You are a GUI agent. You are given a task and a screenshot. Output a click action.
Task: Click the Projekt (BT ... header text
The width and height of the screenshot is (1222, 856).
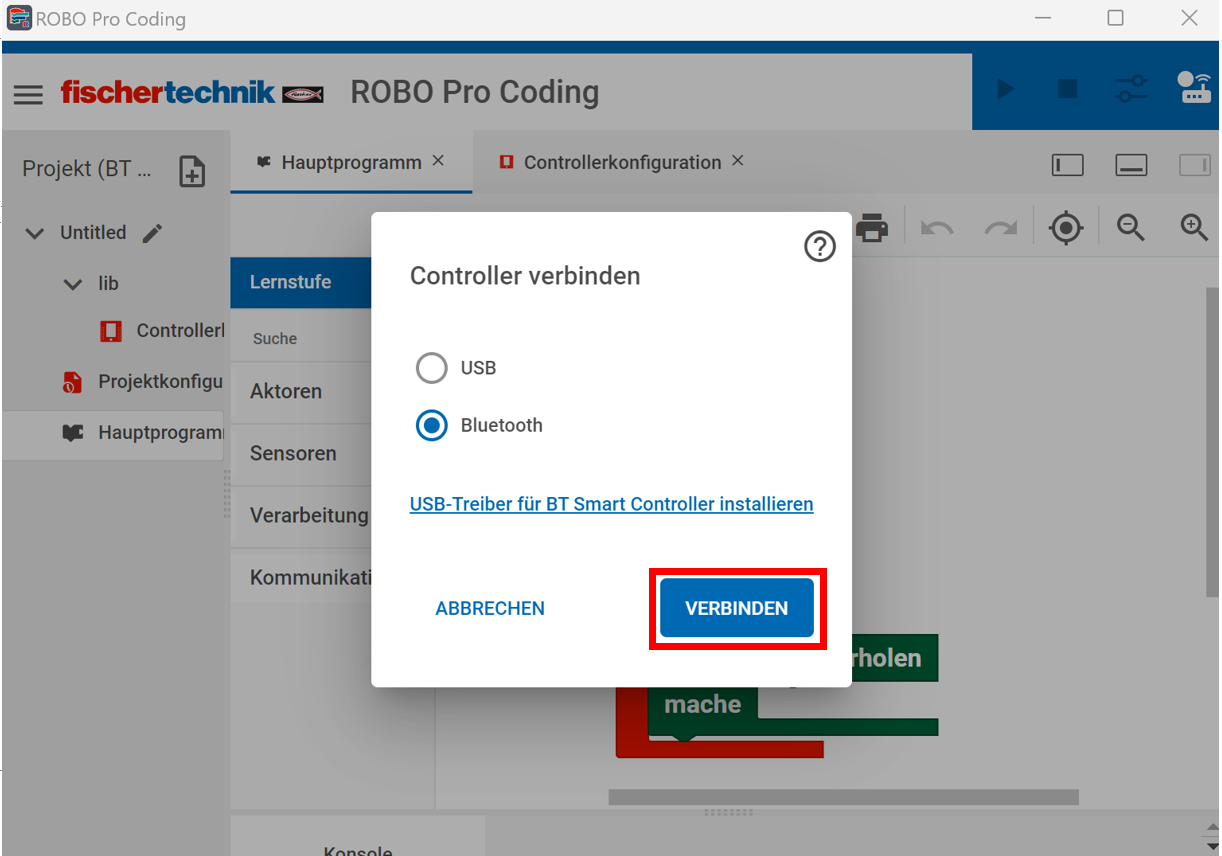click(x=88, y=169)
